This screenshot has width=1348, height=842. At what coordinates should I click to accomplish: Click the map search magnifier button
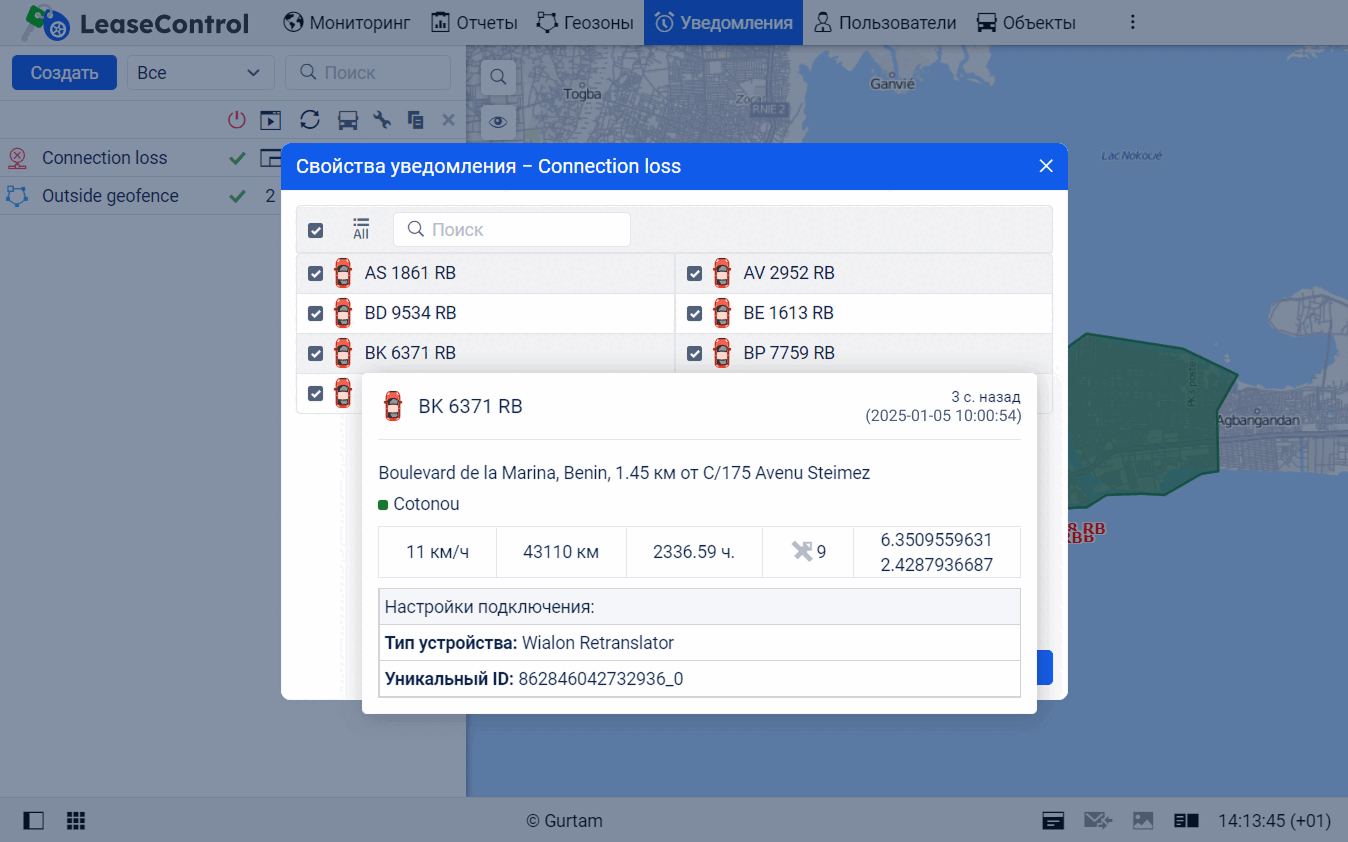[498, 76]
